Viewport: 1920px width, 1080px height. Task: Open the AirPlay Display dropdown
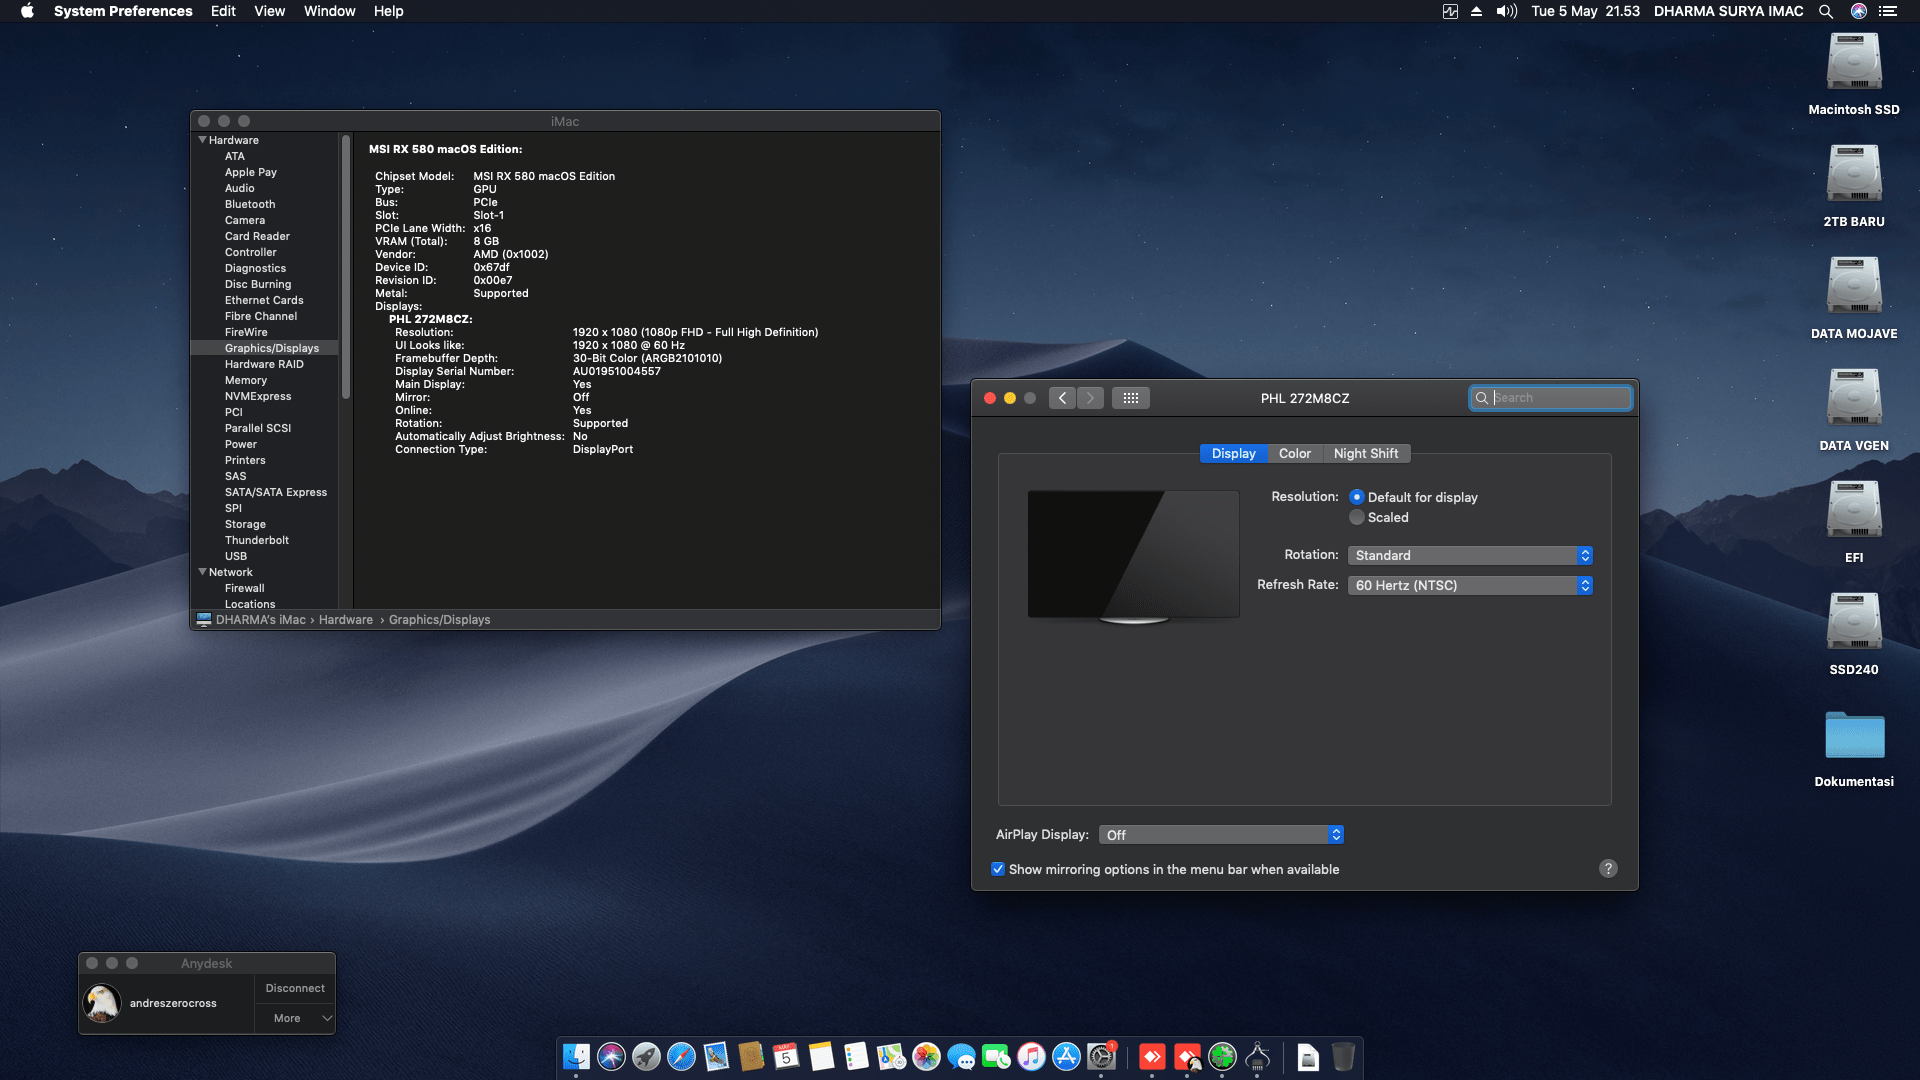tap(1220, 834)
